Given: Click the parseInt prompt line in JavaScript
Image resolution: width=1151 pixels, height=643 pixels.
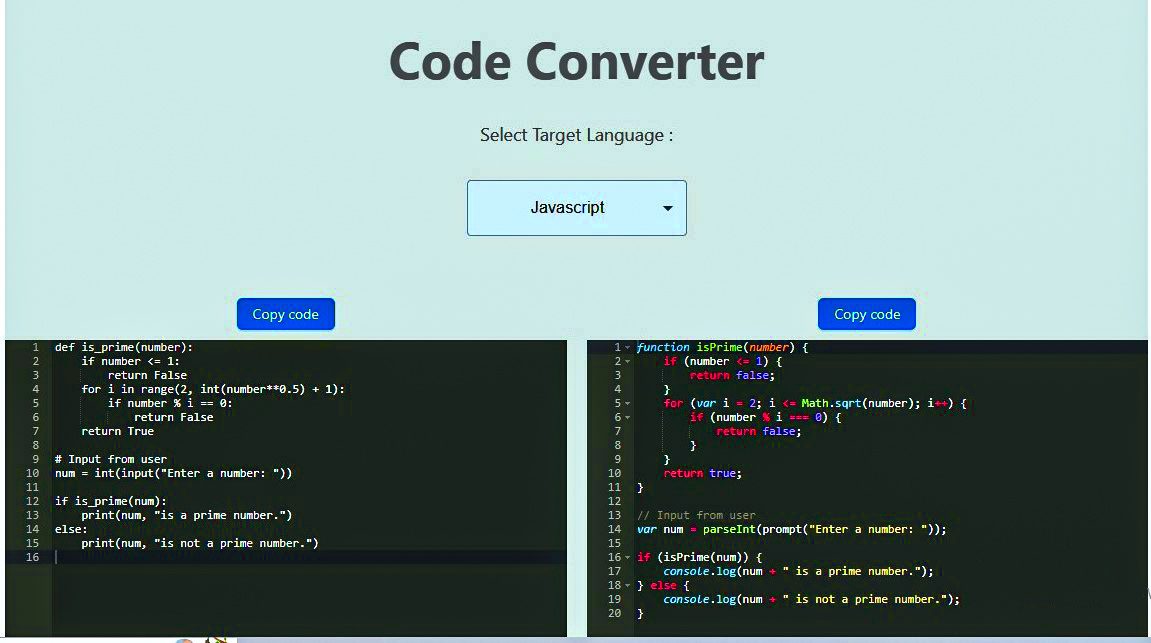Looking at the screenshot, I should pos(790,529).
